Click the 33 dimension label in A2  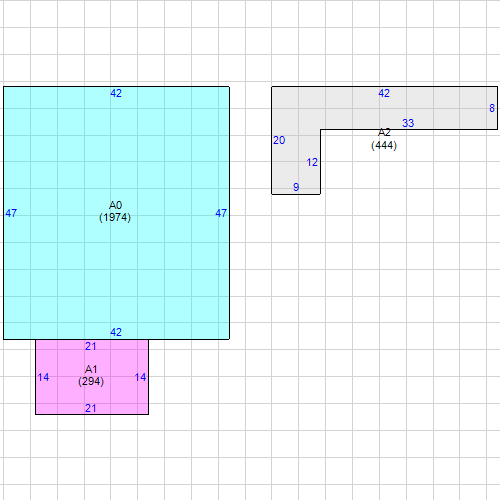(408, 123)
